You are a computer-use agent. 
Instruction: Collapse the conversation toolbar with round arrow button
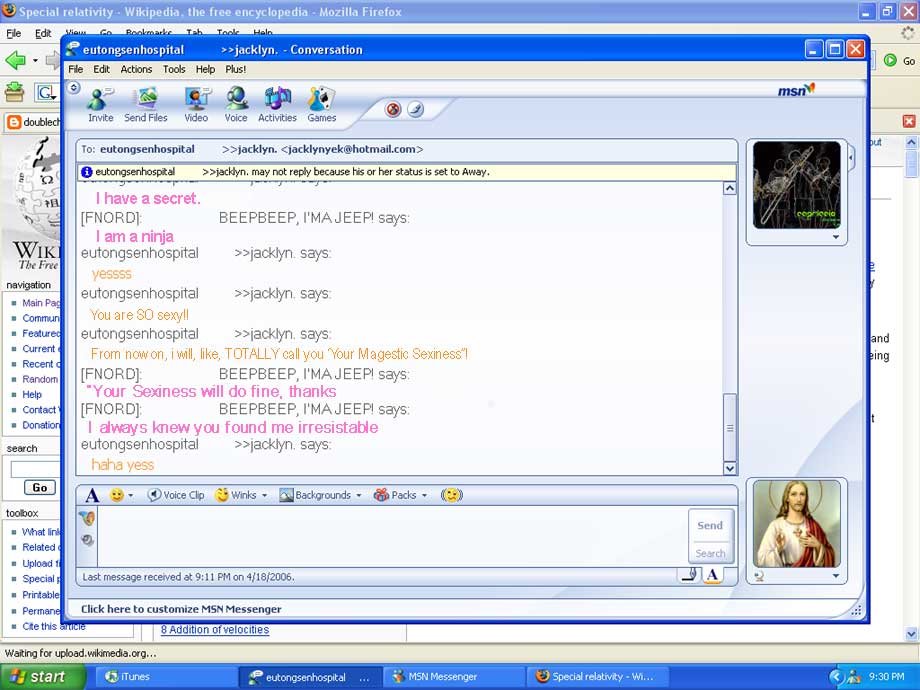click(x=73, y=88)
